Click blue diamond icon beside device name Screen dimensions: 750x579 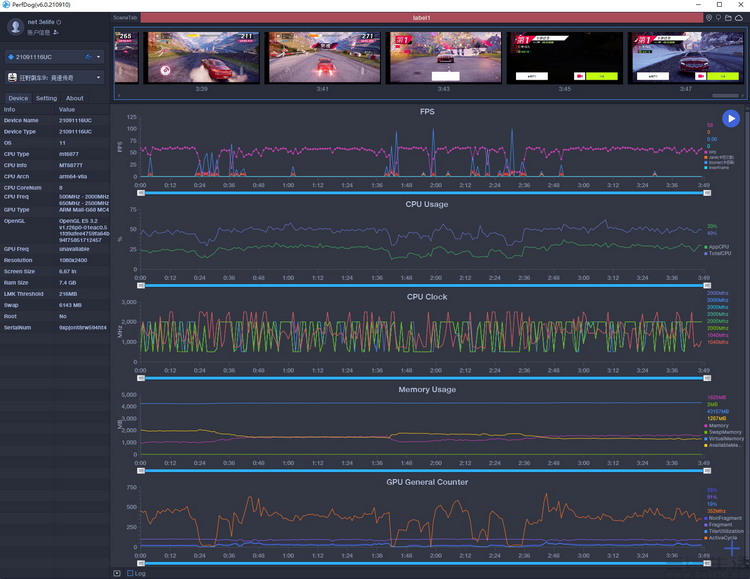coord(11,57)
